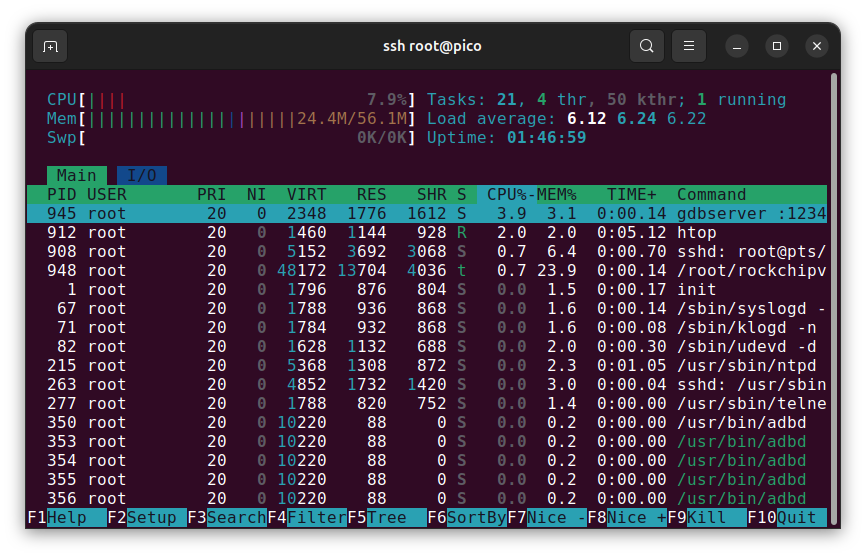Select the /usr/sbin/ntpd process row

pos(427,365)
